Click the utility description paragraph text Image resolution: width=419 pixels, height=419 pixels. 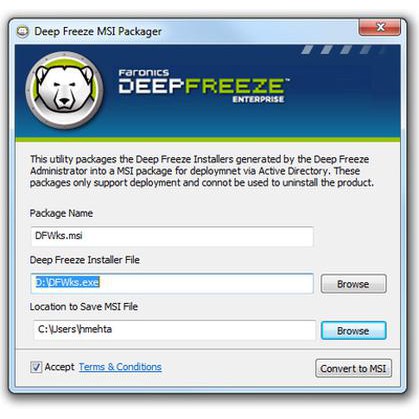click(202, 171)
